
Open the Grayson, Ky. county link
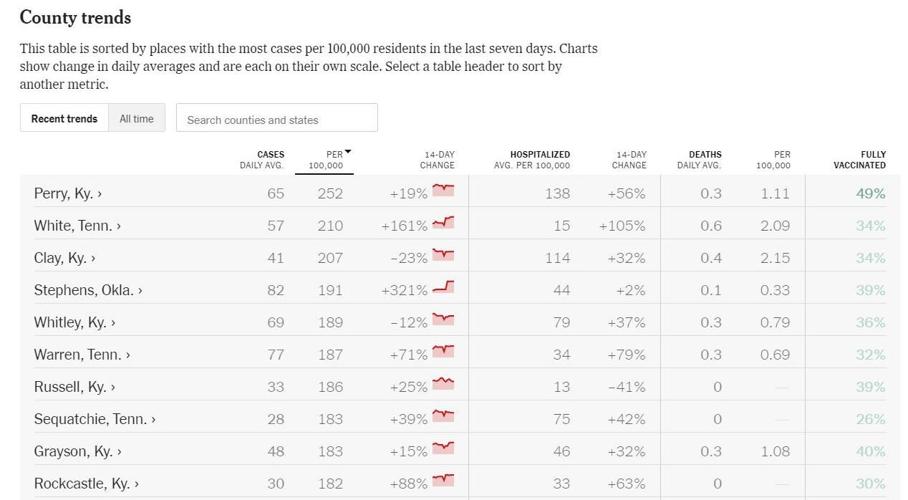point(77,451)
